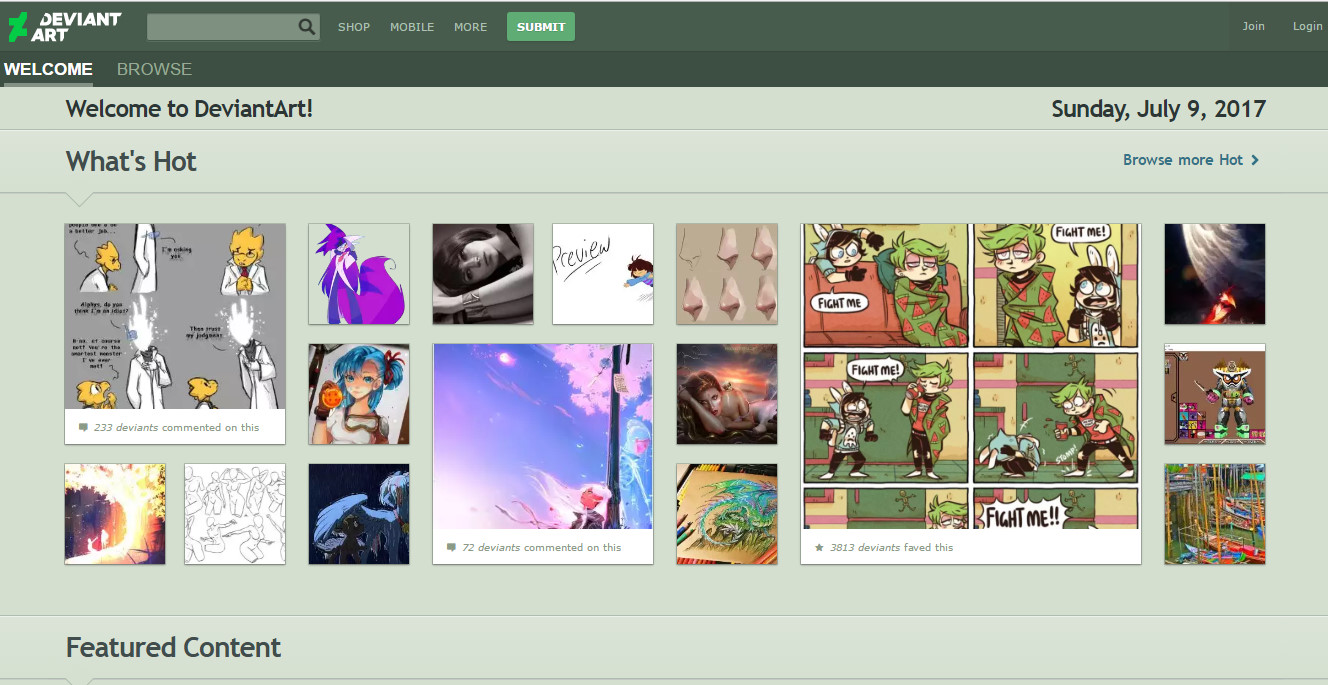Click the 72 deviants comment link

click(541, 547)
